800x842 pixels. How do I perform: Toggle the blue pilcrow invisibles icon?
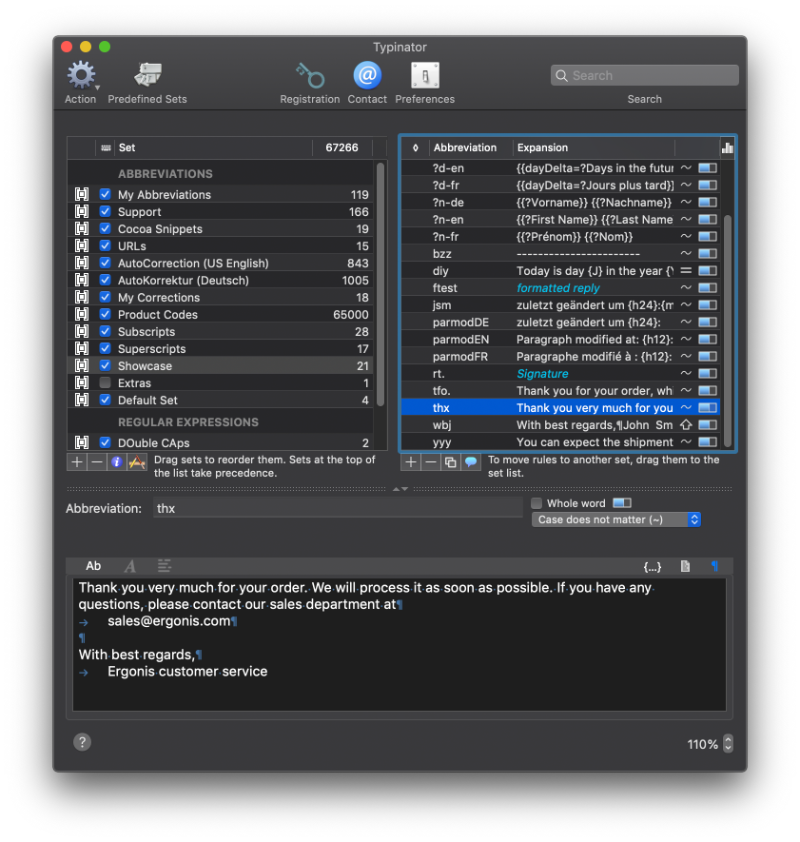click(x=714, y=566)
